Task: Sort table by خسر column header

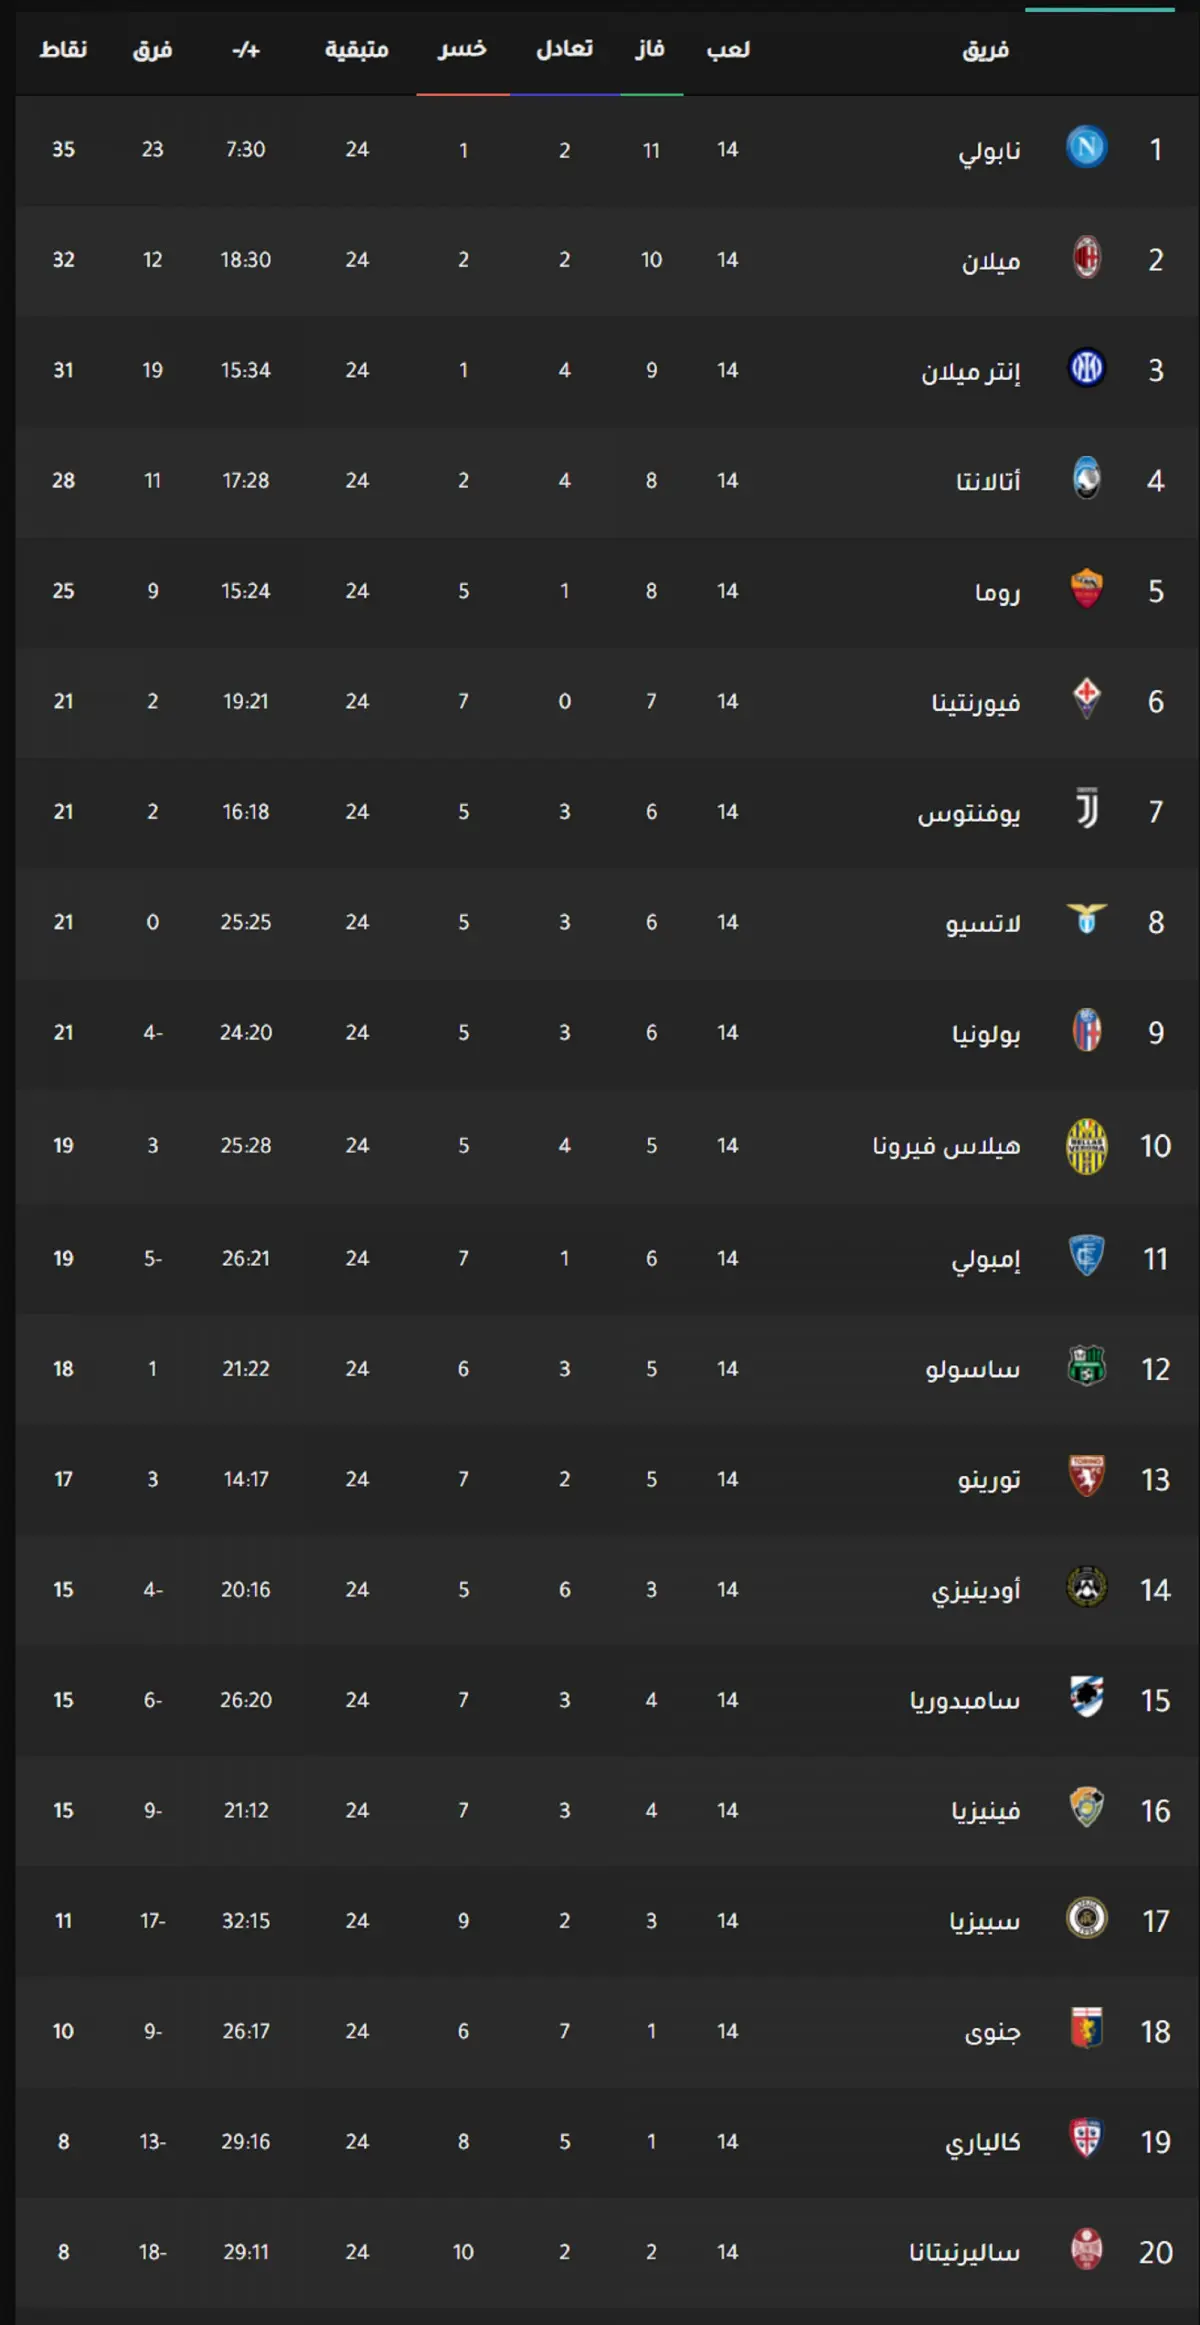Action: [x=462, y=49]
